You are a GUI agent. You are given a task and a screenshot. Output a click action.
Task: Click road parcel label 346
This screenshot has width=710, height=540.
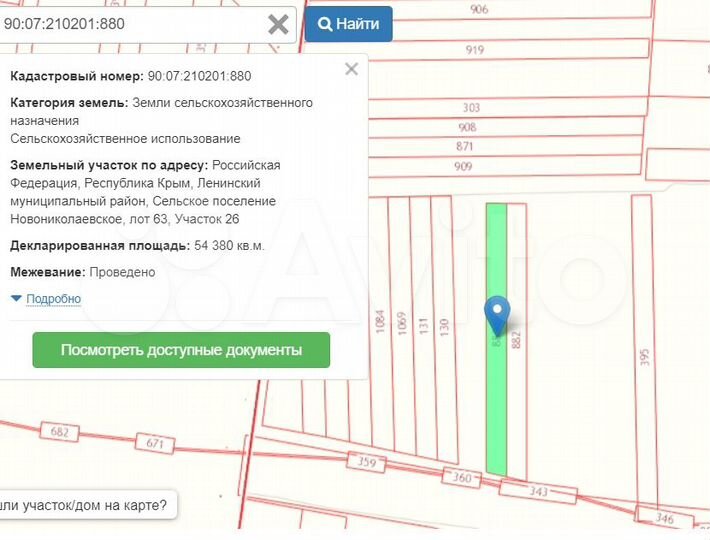pyautogui.click(x=664, y=517)
